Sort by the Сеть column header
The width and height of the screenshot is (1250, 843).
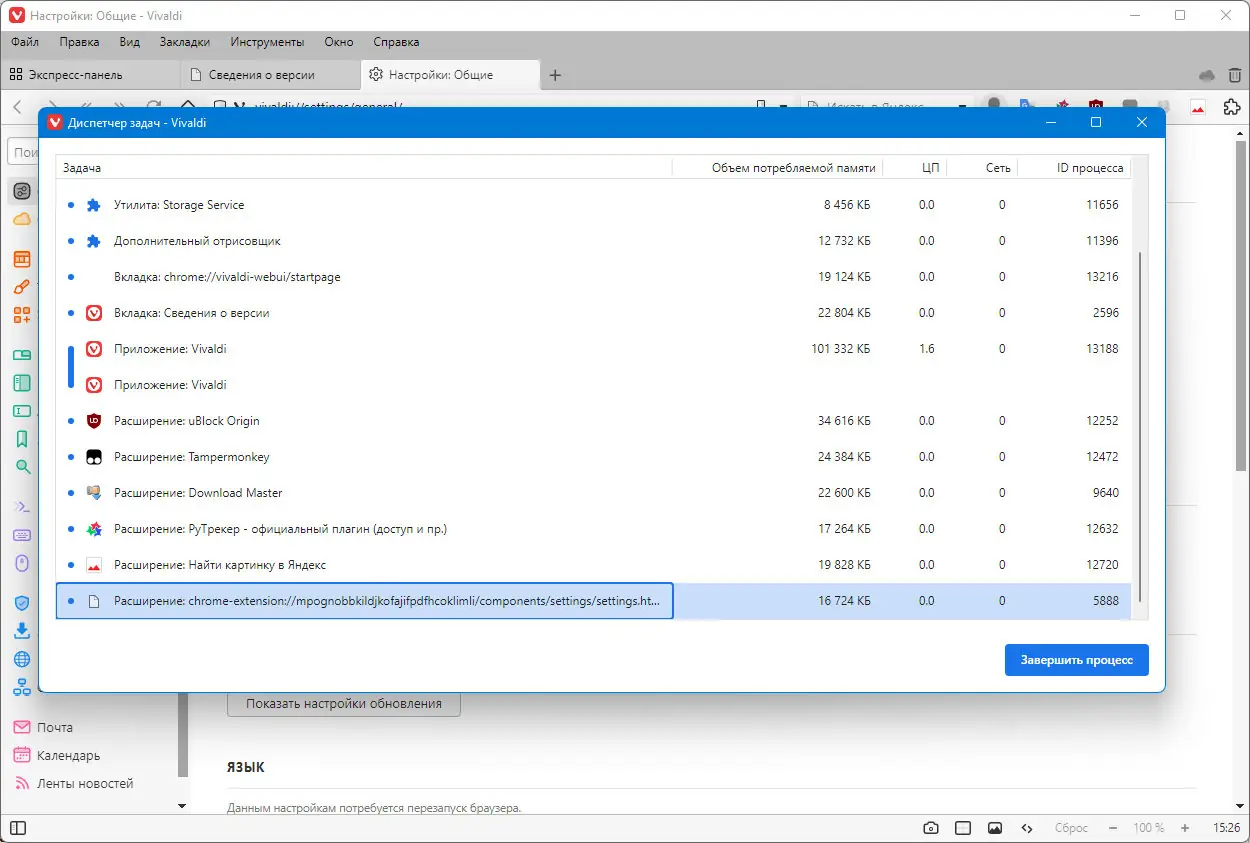coord(981,168)
